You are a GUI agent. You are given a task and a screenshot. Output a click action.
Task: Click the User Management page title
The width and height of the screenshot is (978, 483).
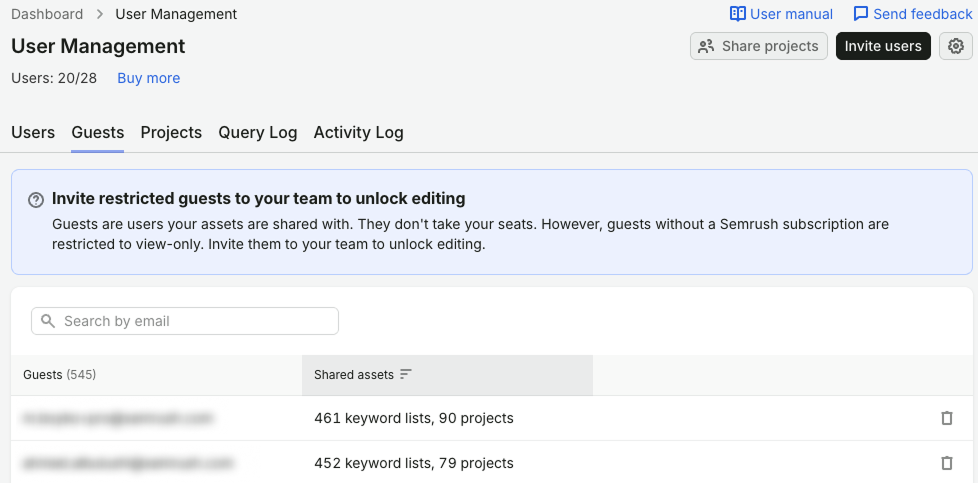click(x=98, y=46)
